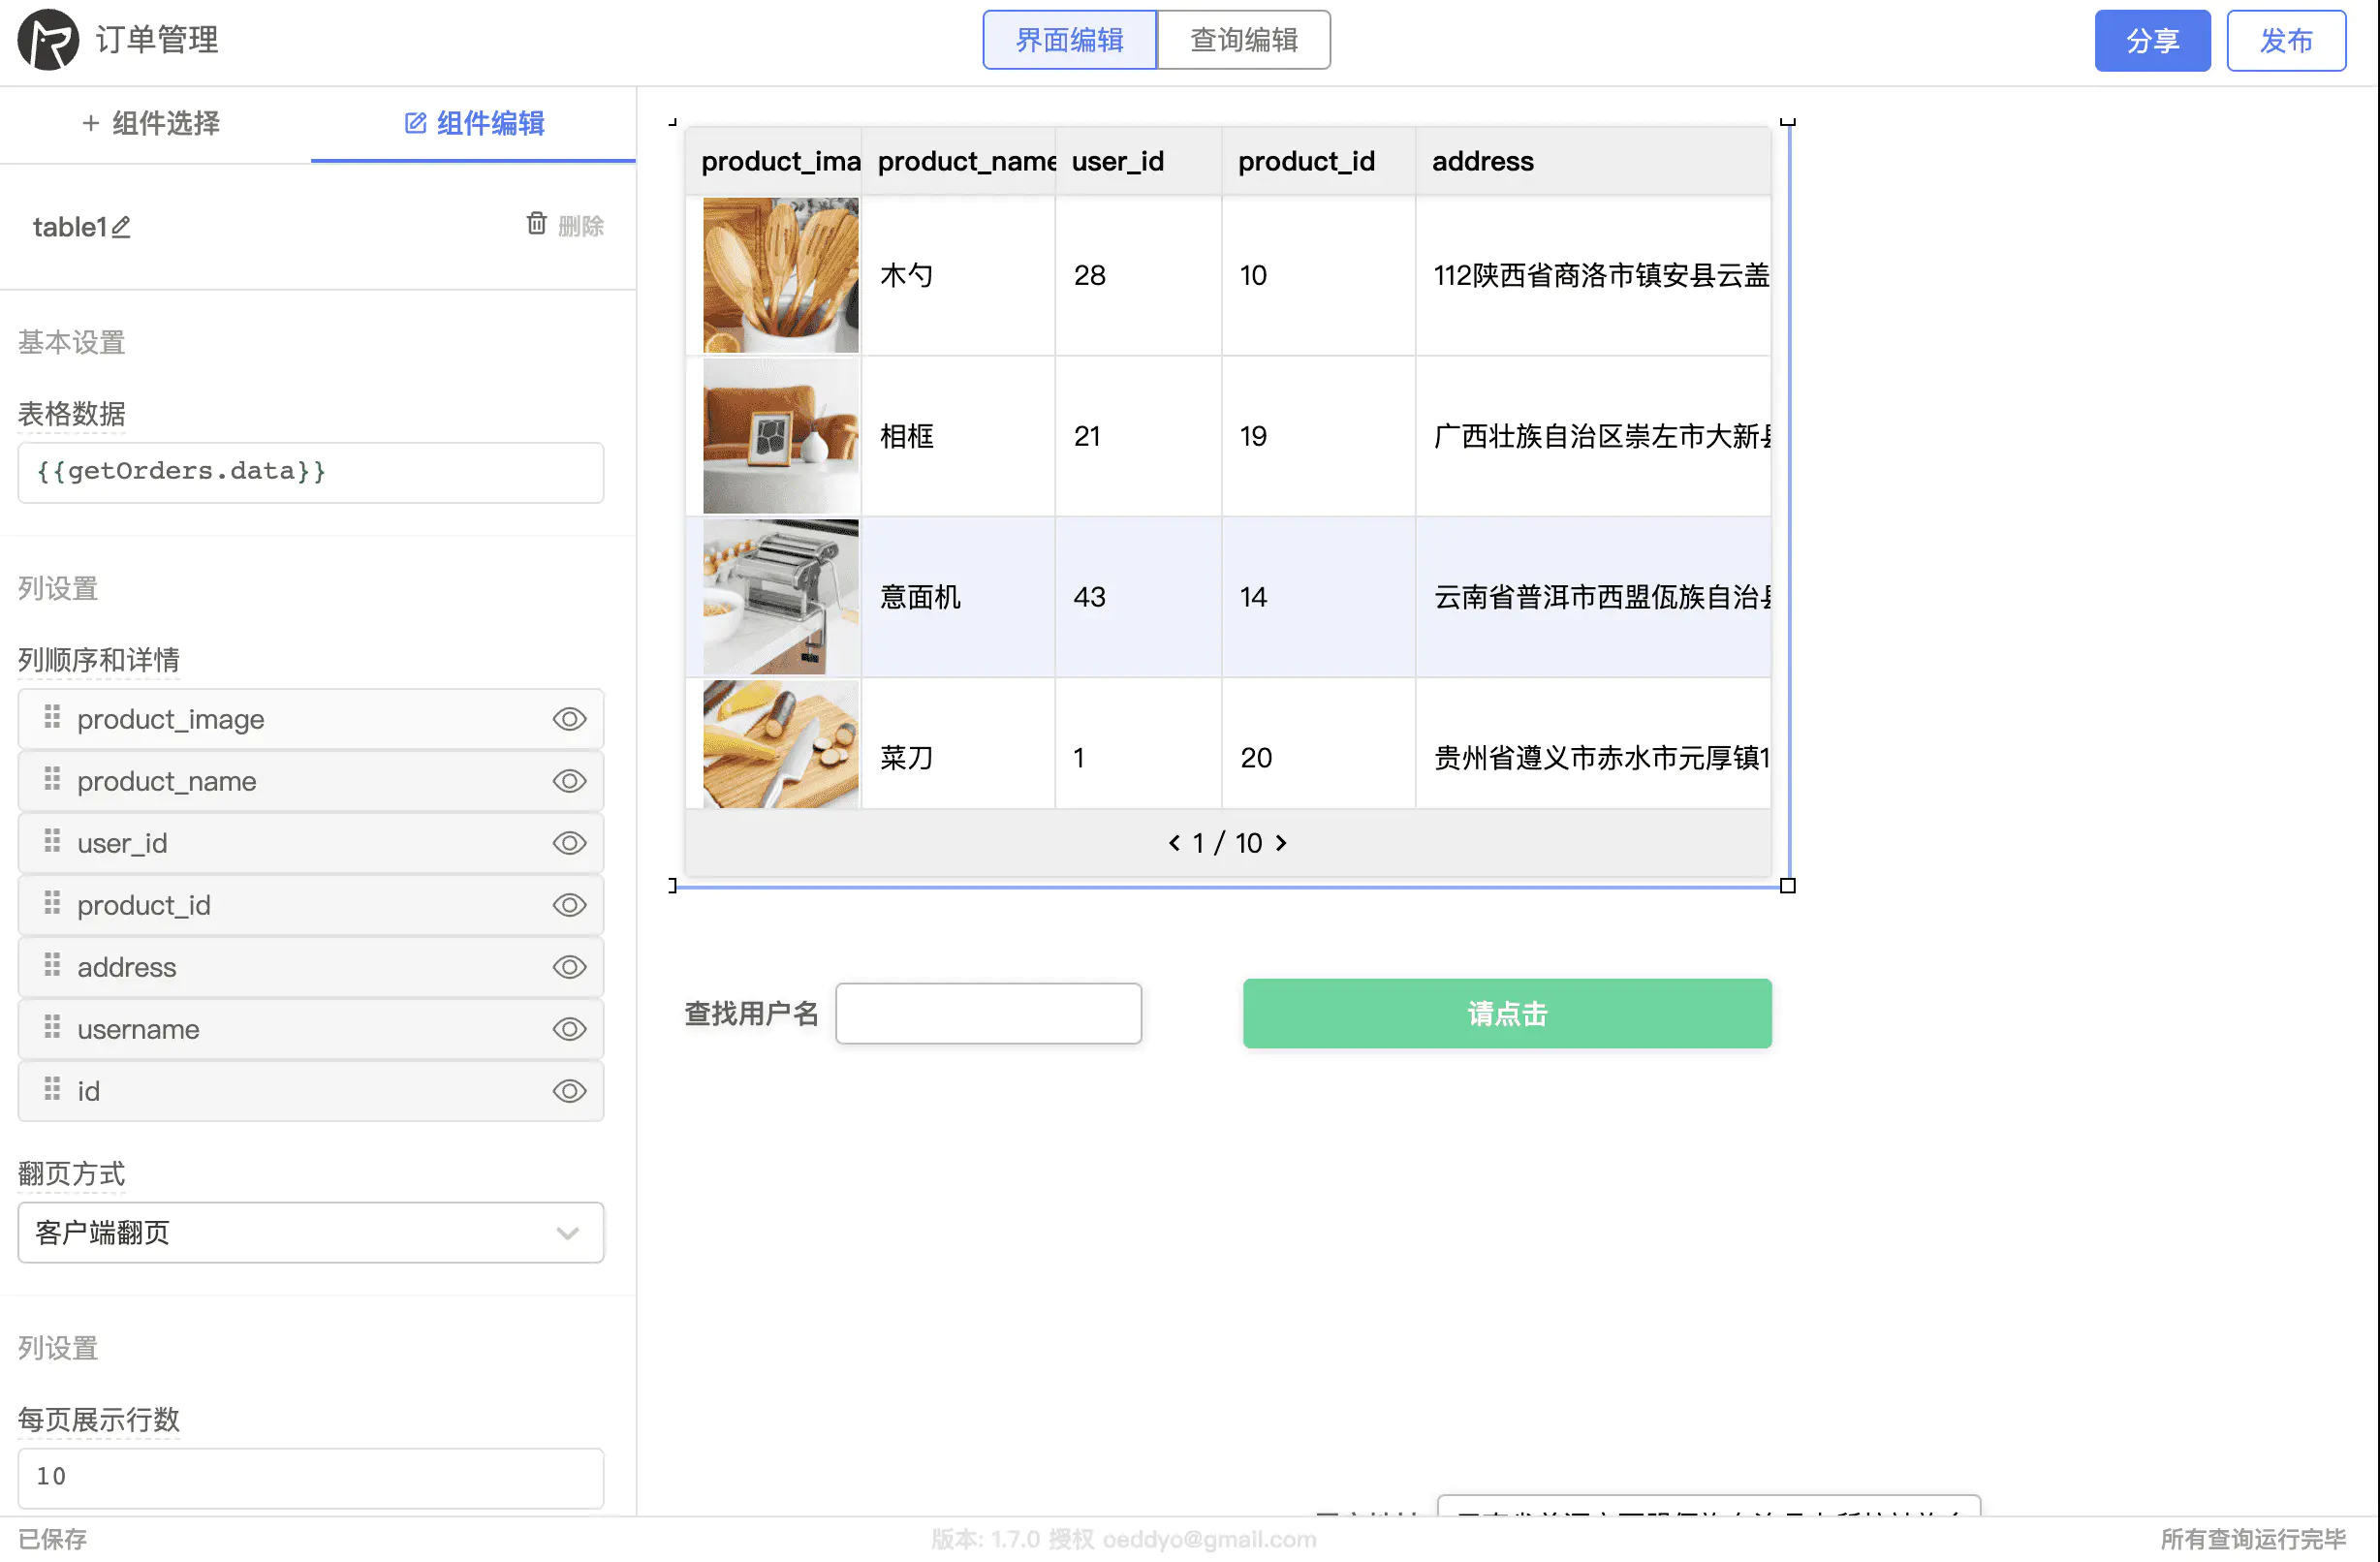The height and width of the screenshot is (1562, 2380).
Task: Open the 翻页方式 dropdown showing 客户端翻页
Action: (310, 1233)
